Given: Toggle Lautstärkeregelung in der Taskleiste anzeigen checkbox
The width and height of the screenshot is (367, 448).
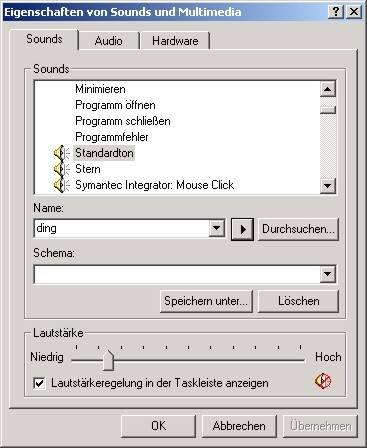Looking at the screenshot, I should coord(39,383).
